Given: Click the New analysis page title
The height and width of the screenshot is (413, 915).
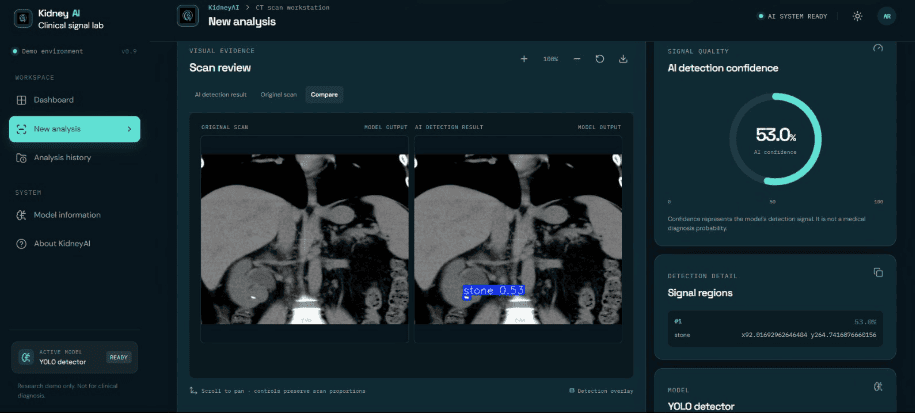Looking at the screenshot, I should pos(242,22).
